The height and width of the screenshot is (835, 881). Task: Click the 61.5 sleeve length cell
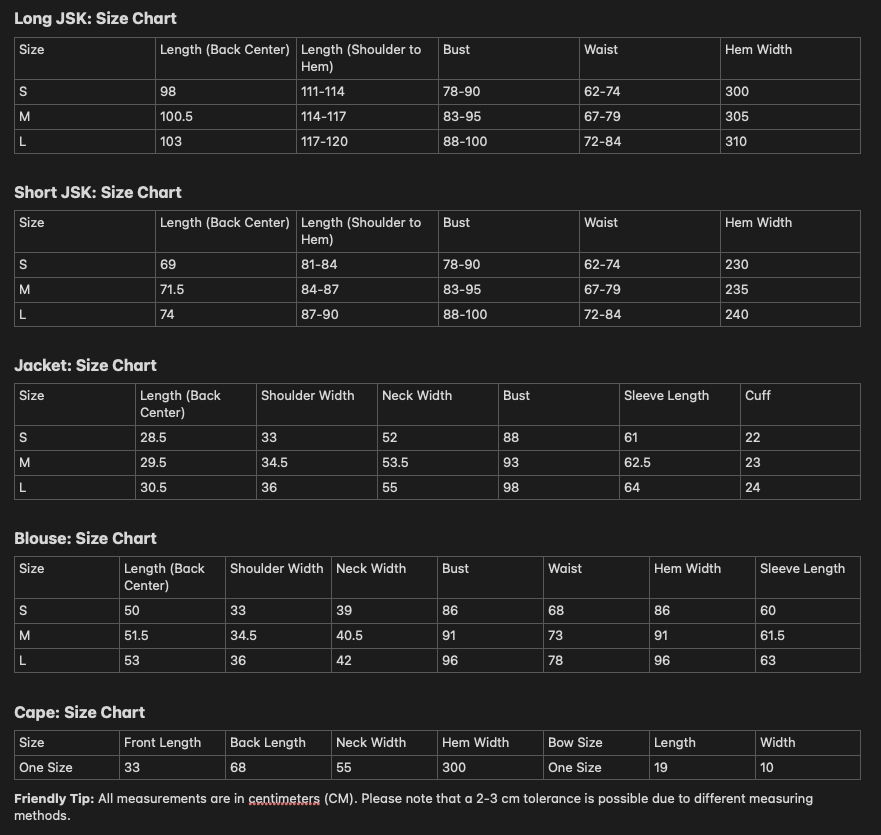click(x=772, y=635)
